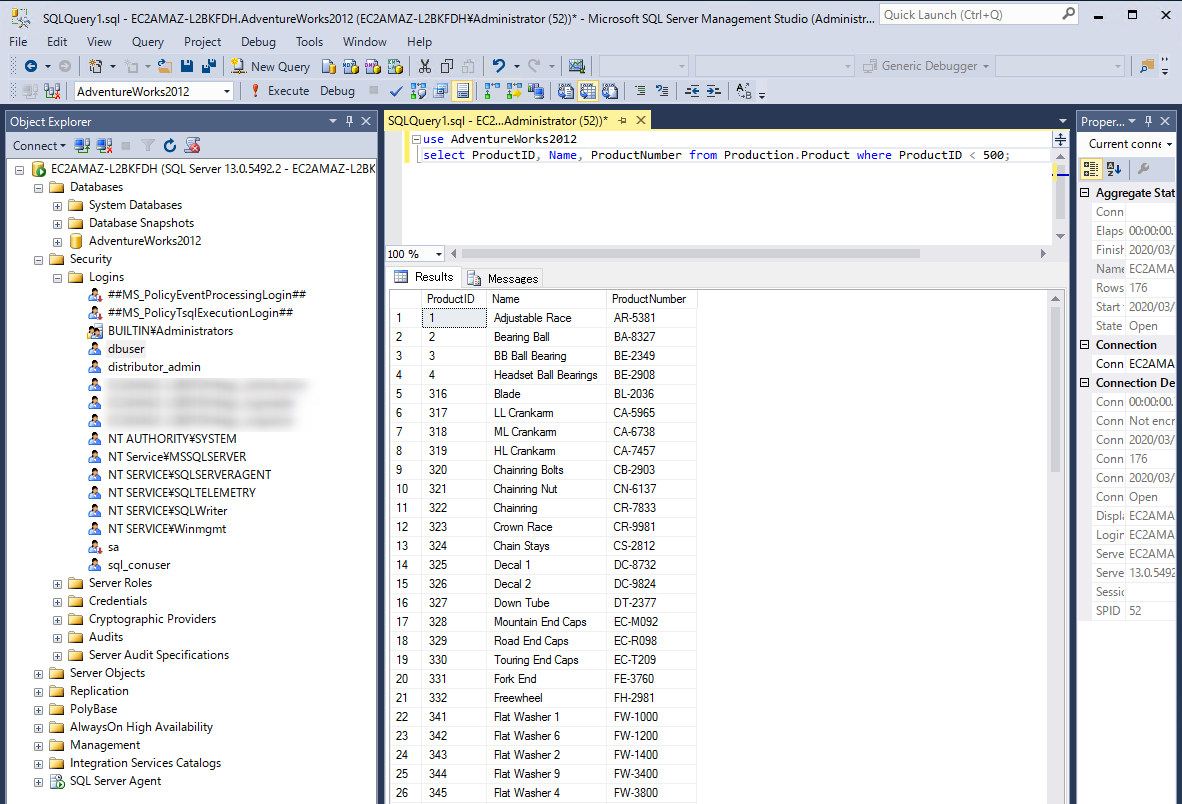
Task: Click the results grid vertical scrollbar
Action: 1055,390
